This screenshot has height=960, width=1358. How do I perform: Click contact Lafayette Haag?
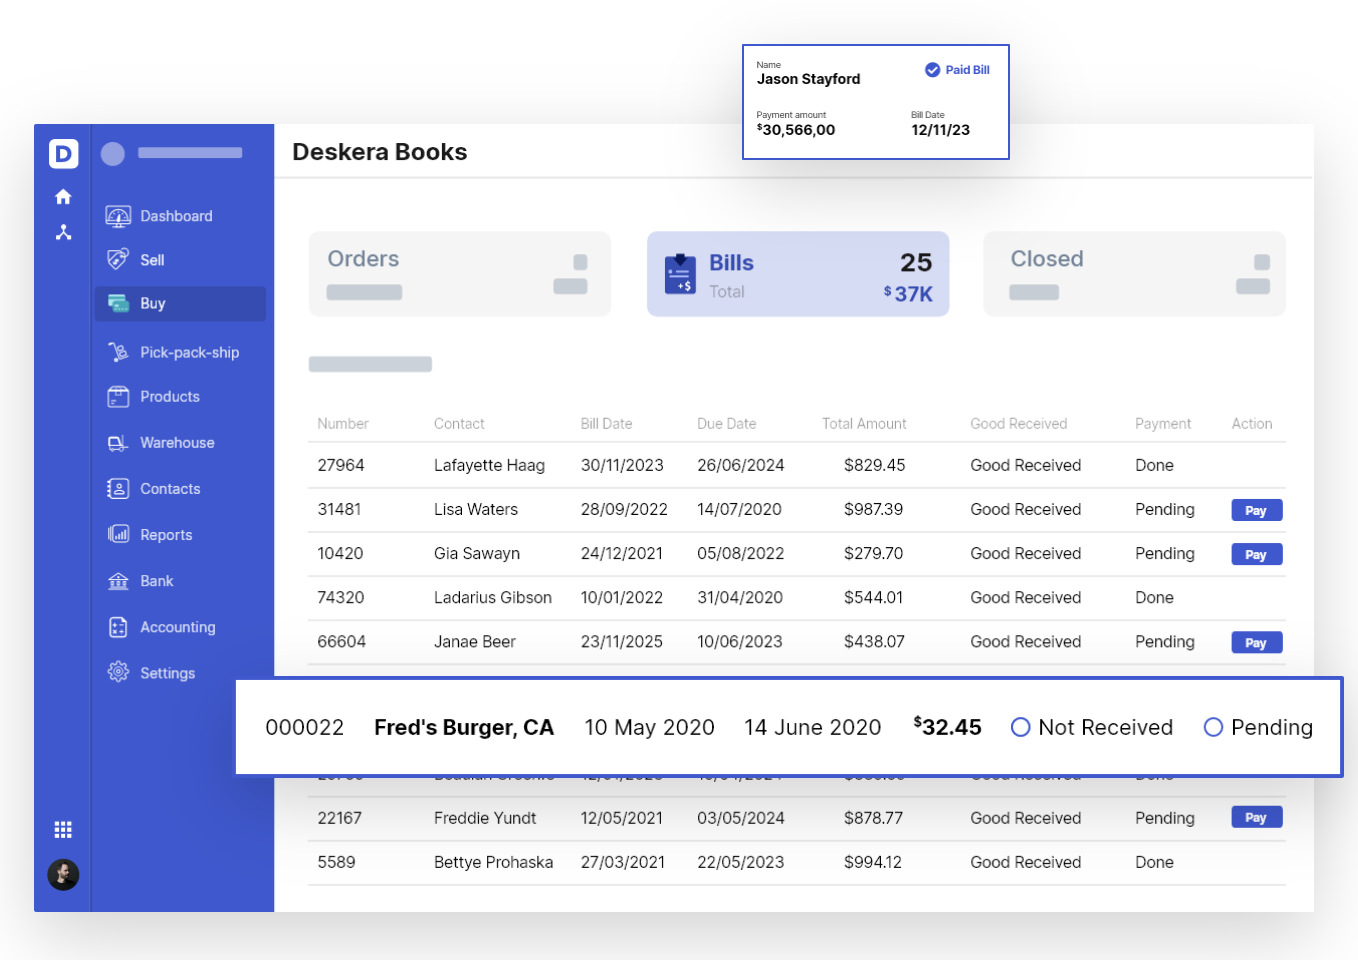(x=489, y=465)
